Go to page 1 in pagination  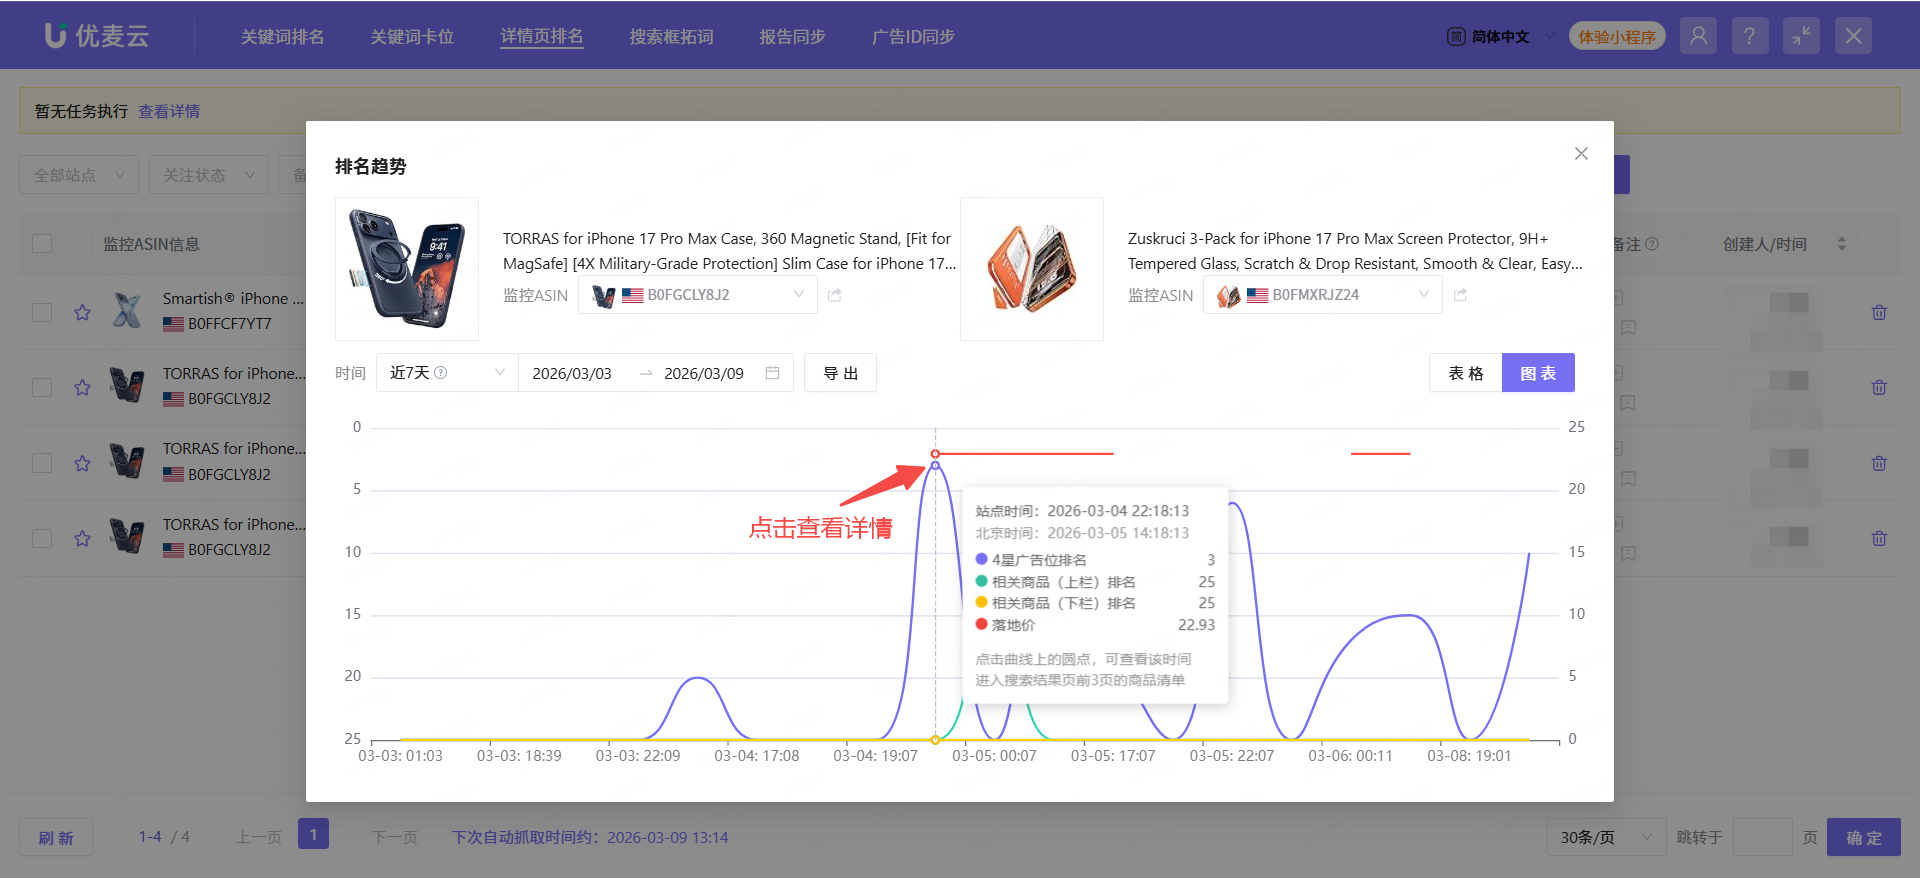(x=313, y=833)
